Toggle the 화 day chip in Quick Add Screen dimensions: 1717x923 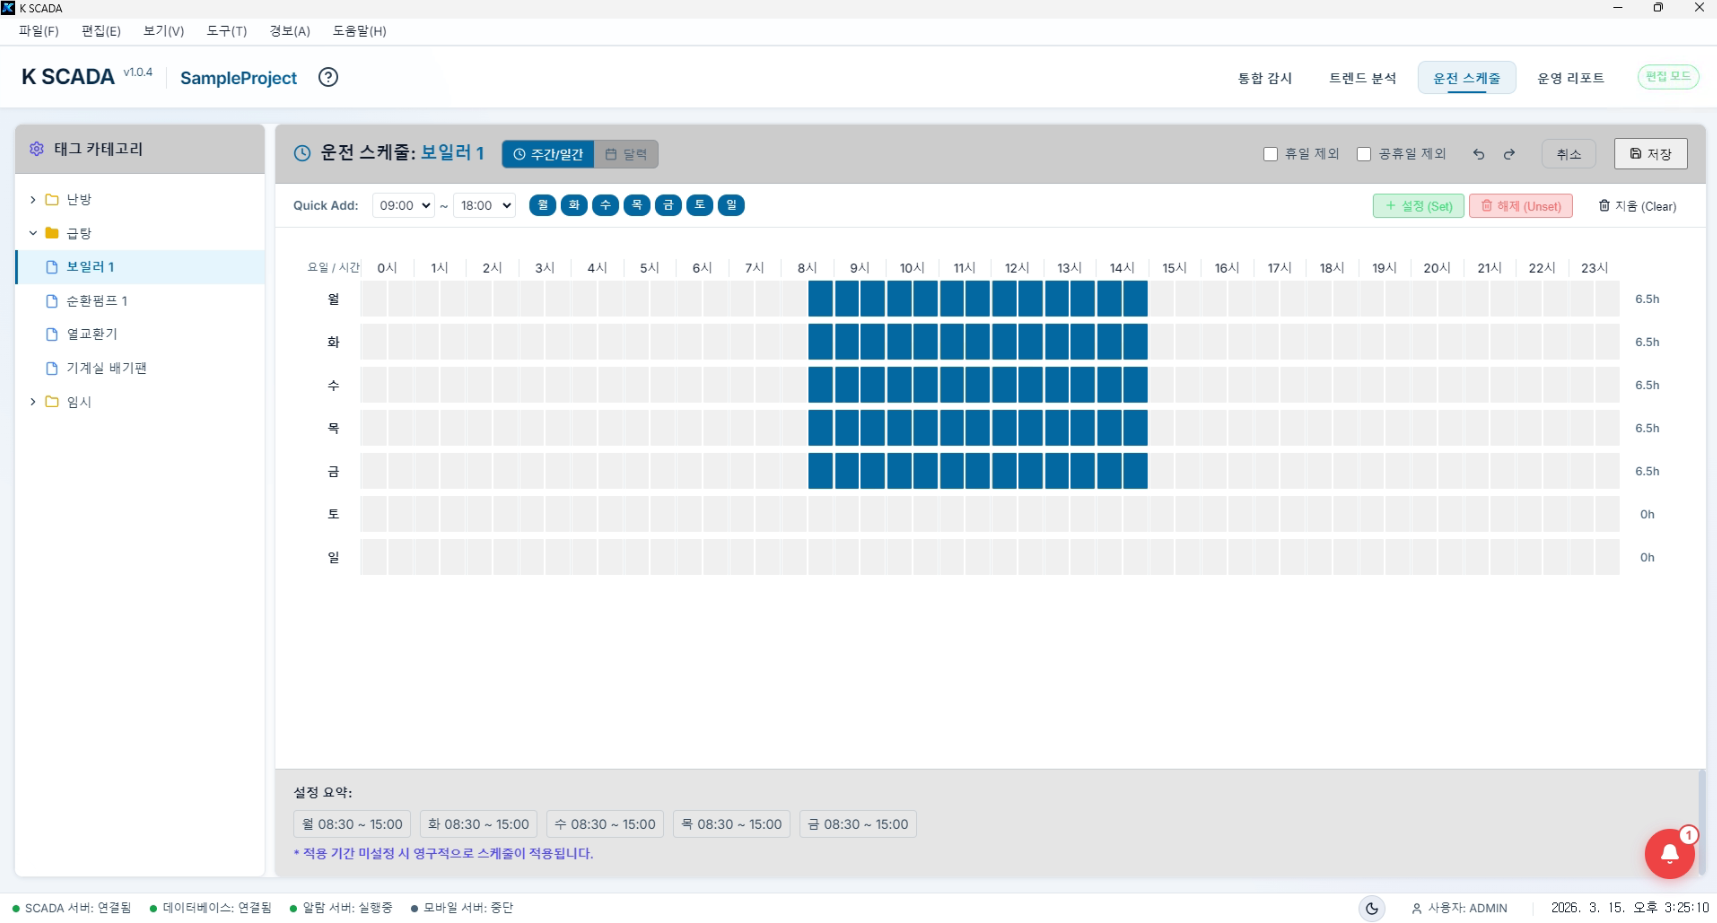(574, 205)
